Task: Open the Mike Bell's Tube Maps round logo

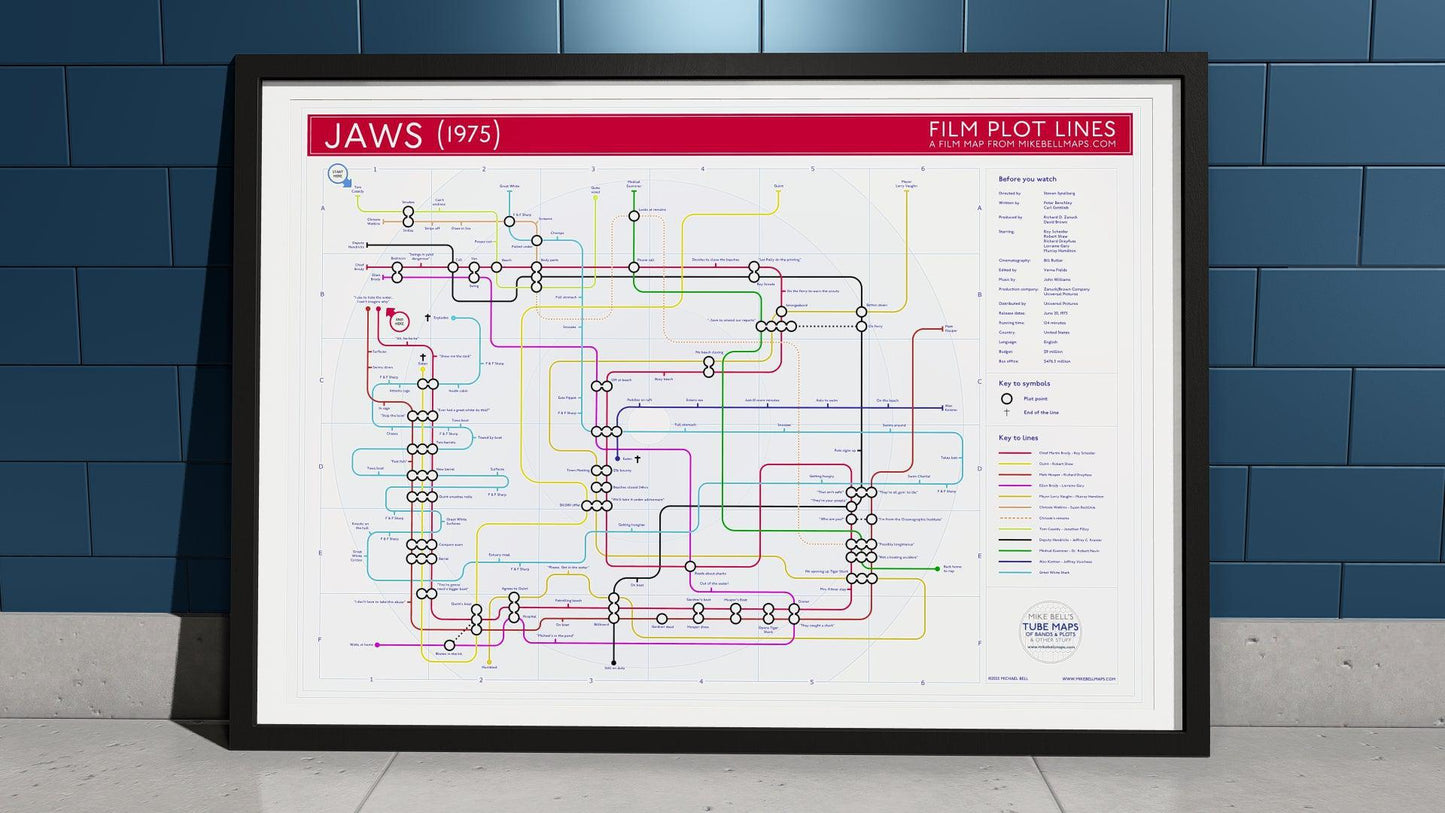Action: pyautogui.click(x=1050, y=631)
